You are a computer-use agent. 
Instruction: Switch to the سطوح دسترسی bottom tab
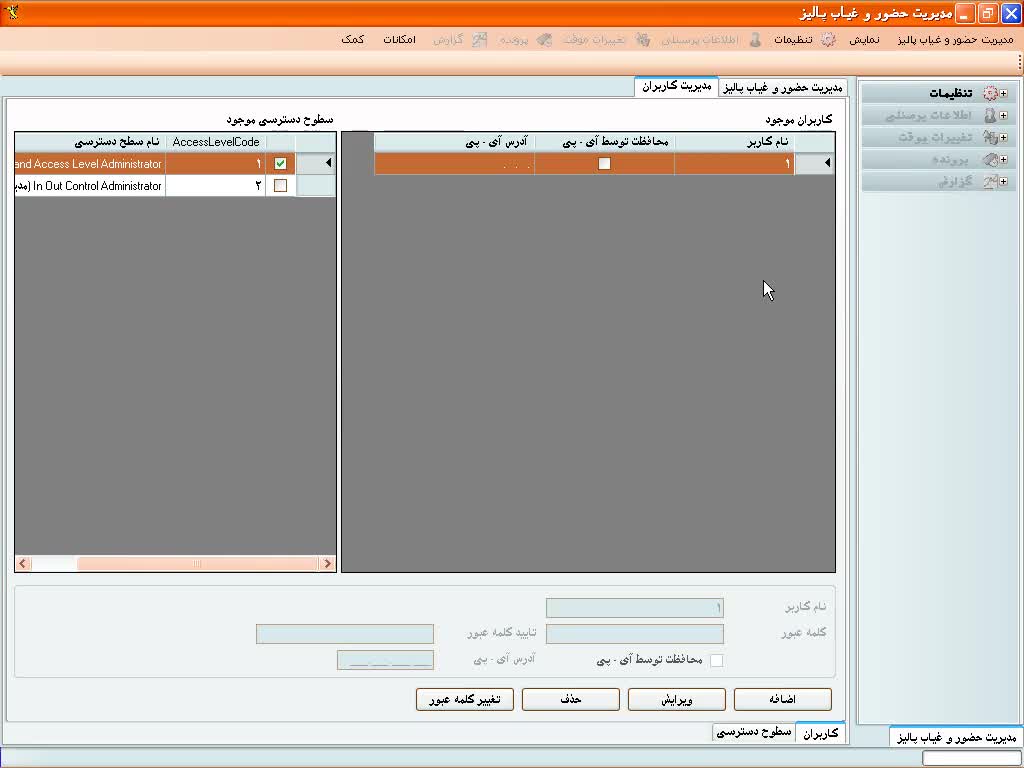pos(753,732)
